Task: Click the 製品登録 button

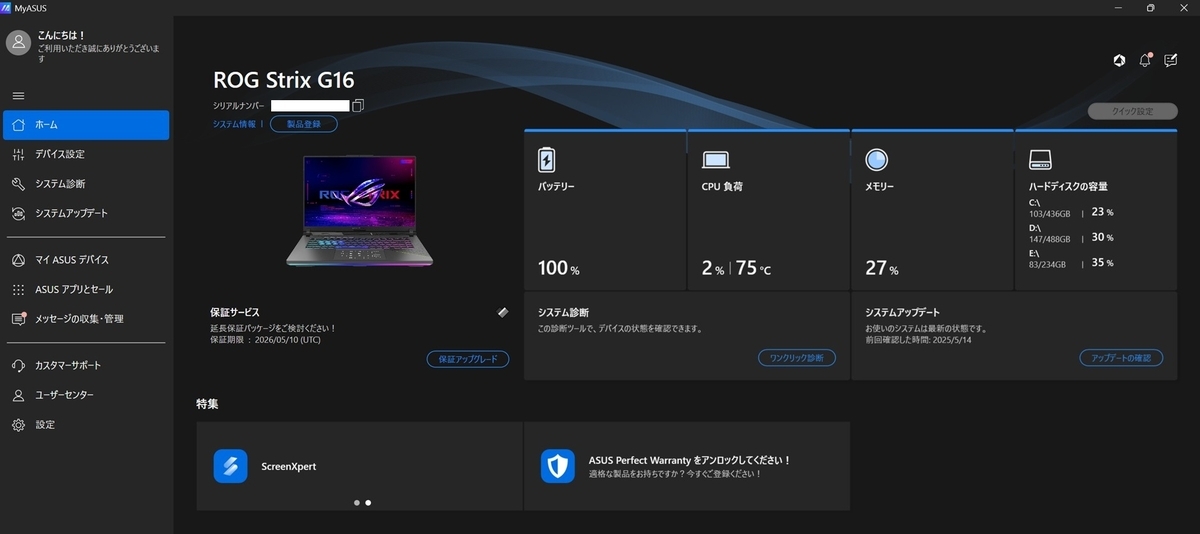Action: point(304,124)
